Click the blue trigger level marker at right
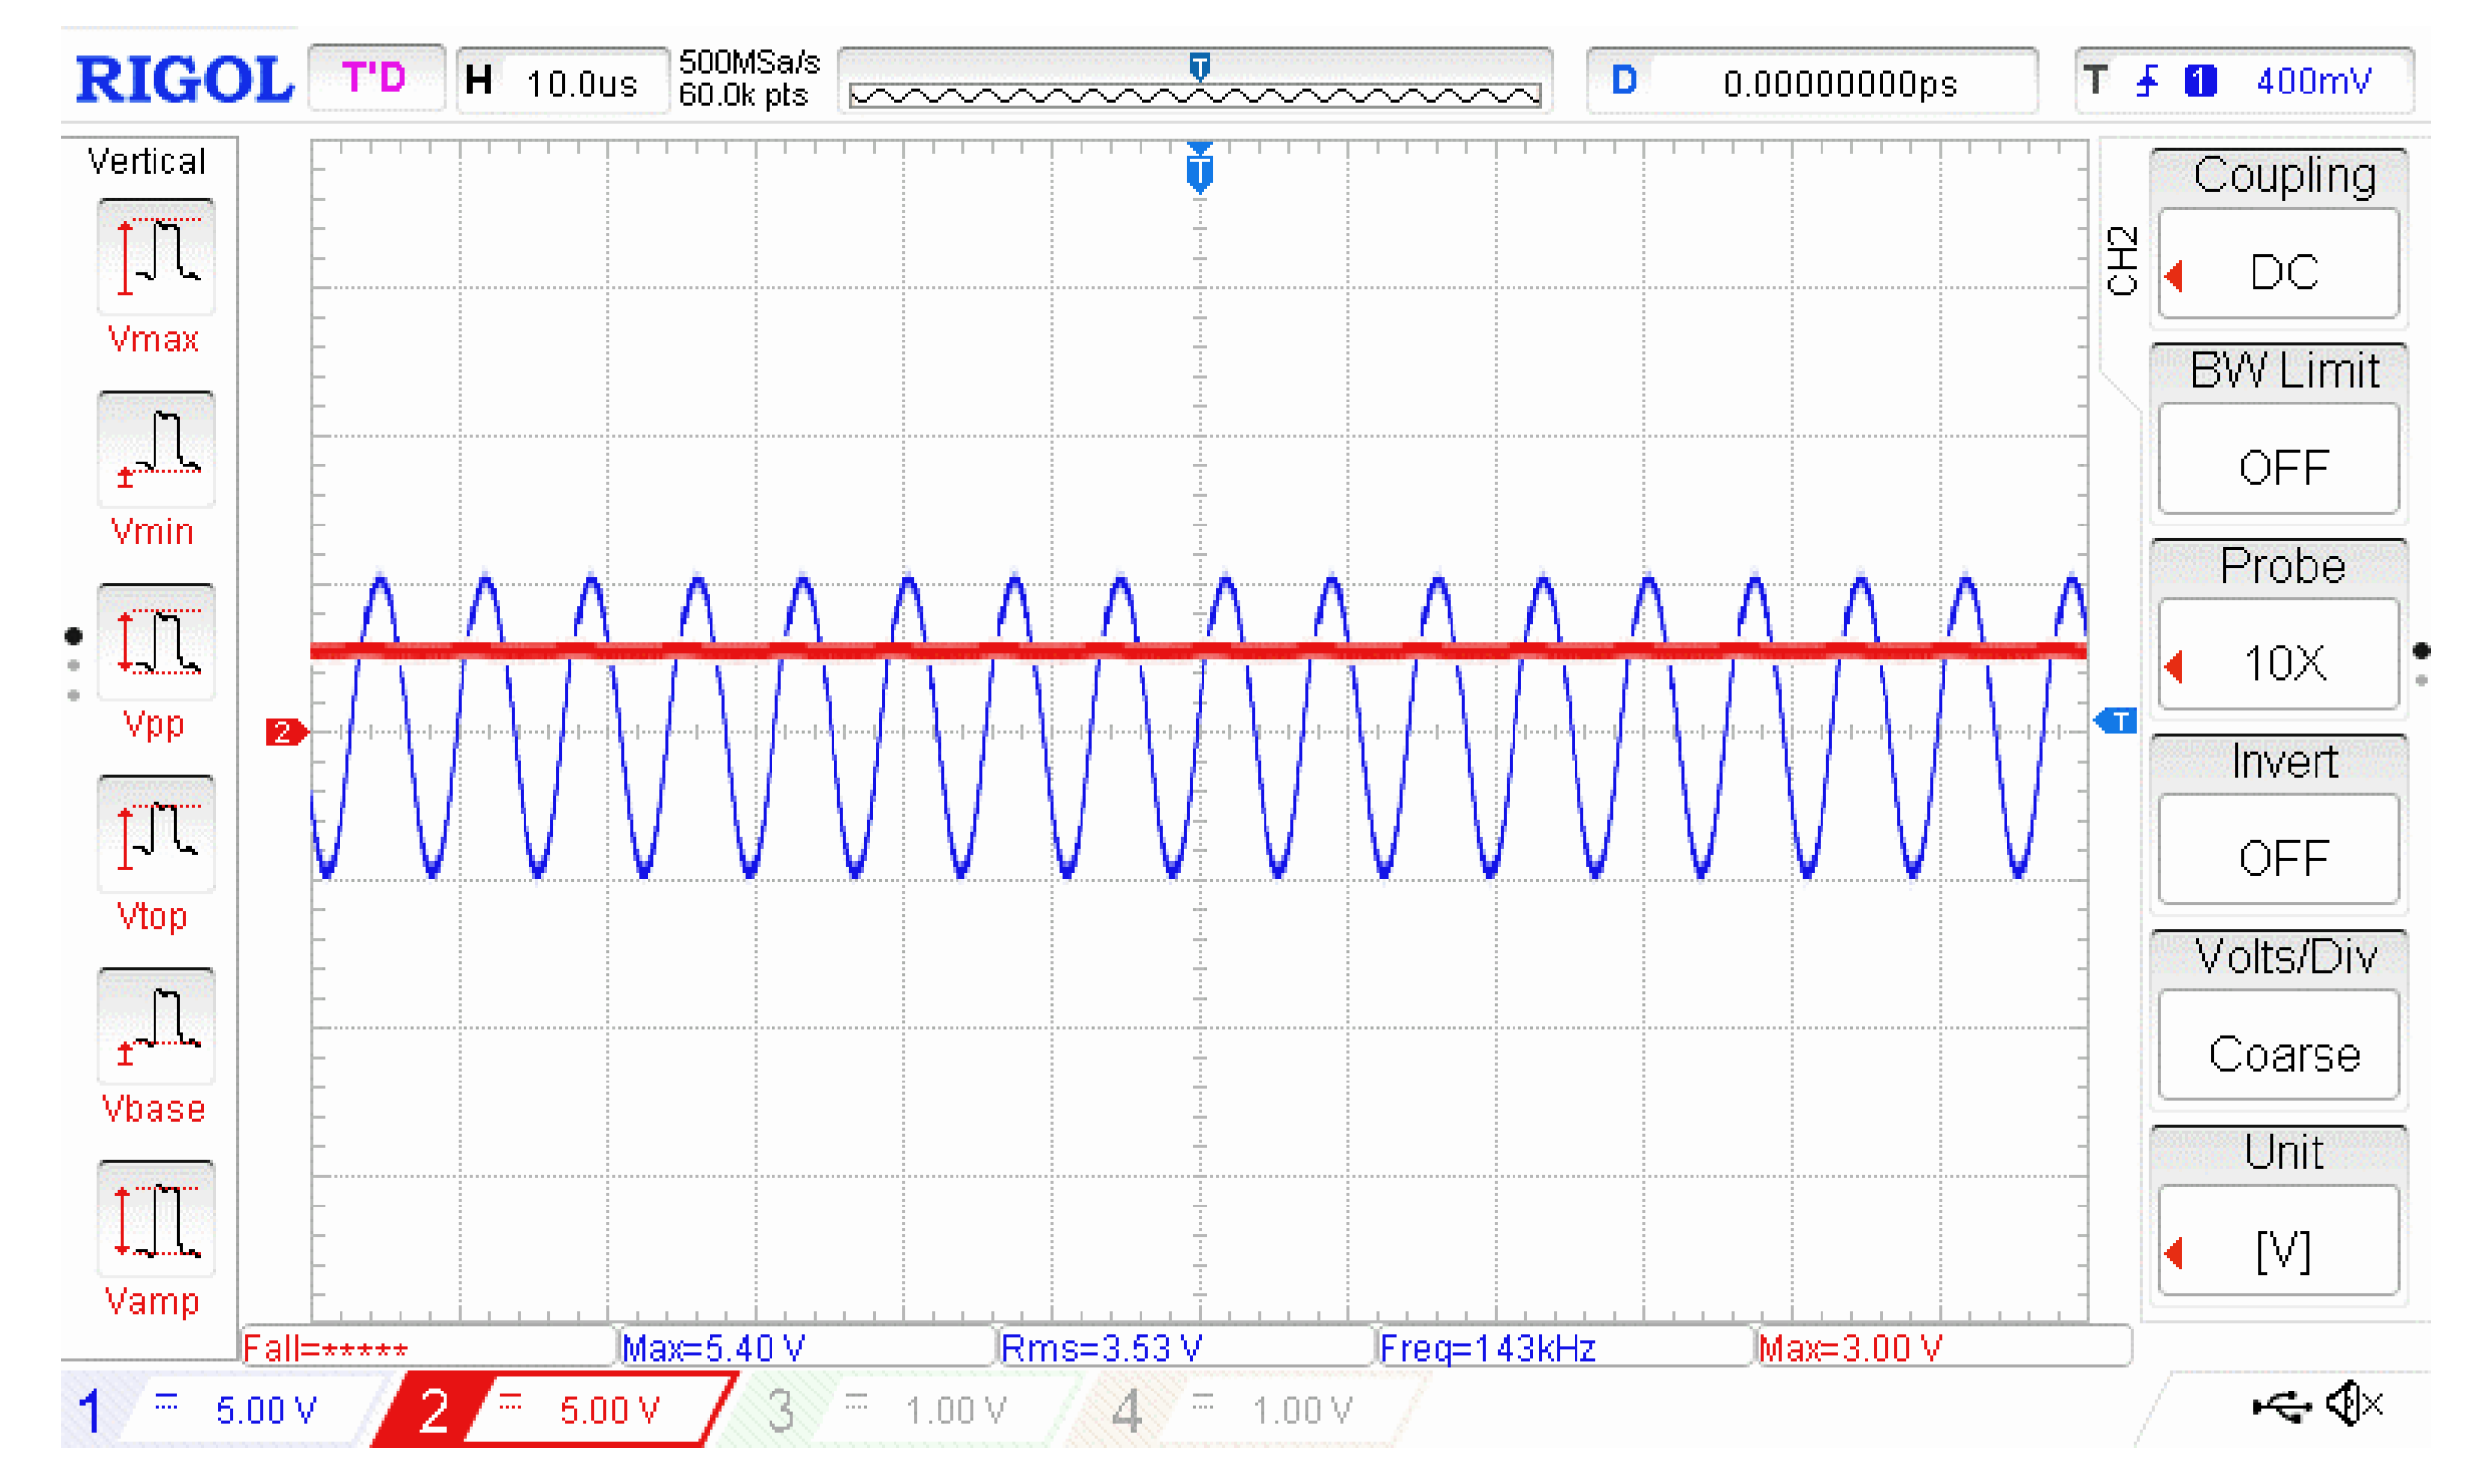The width and height of the screenshot is (2470, 1484). [x=2115, y=720]
